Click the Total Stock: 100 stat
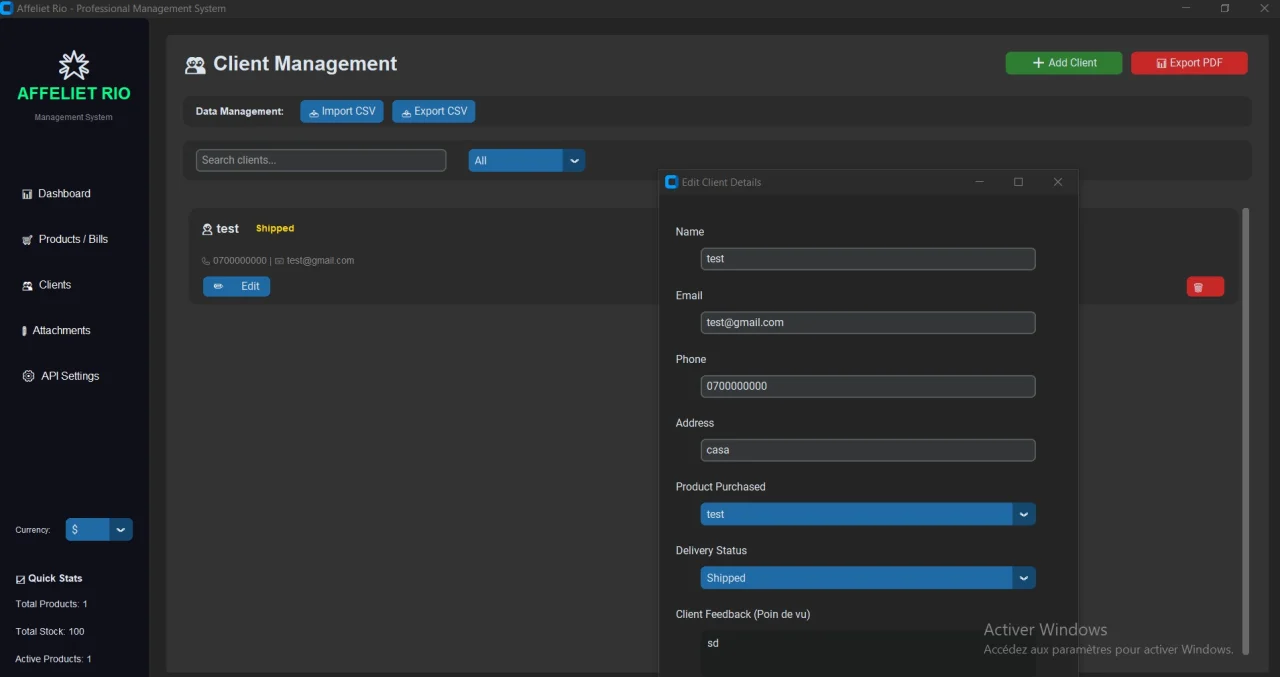1280x677 pixels. click(x=50, y=632)
